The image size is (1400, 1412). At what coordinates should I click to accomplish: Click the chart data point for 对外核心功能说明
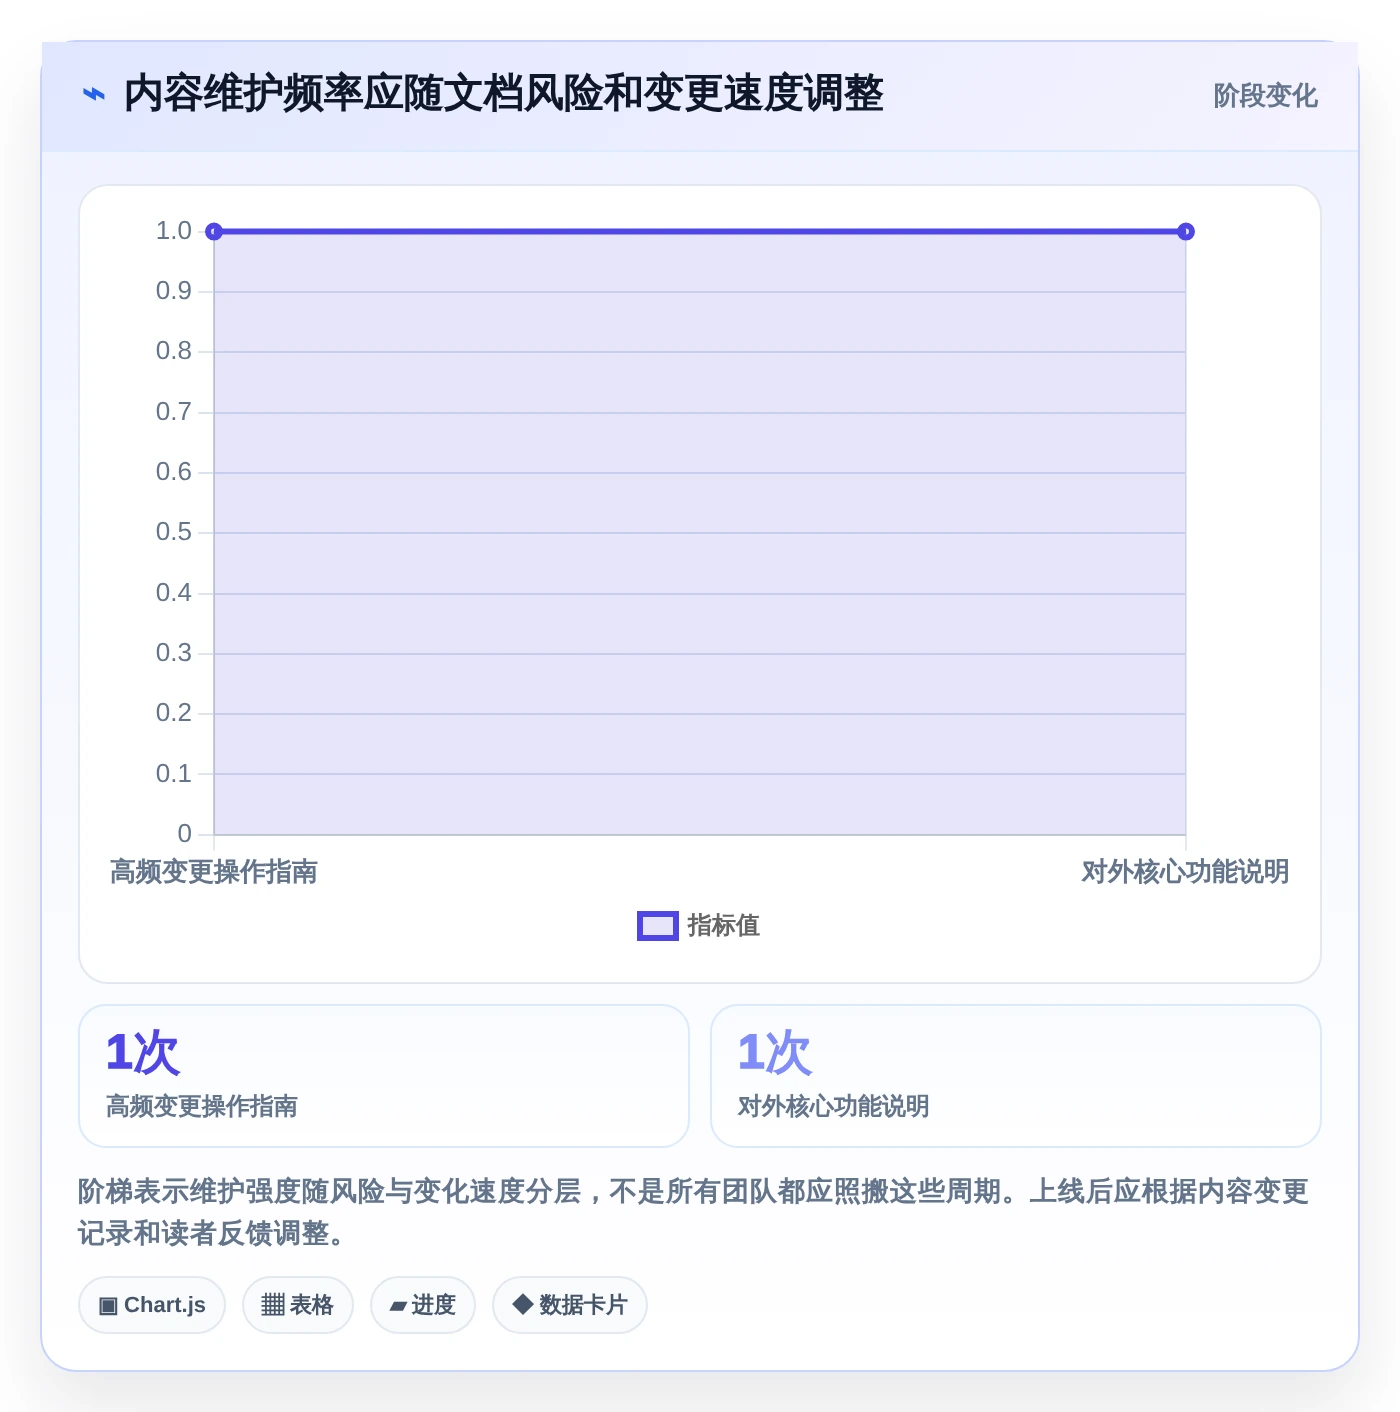pyautogui.click(x=1186, y=232)
